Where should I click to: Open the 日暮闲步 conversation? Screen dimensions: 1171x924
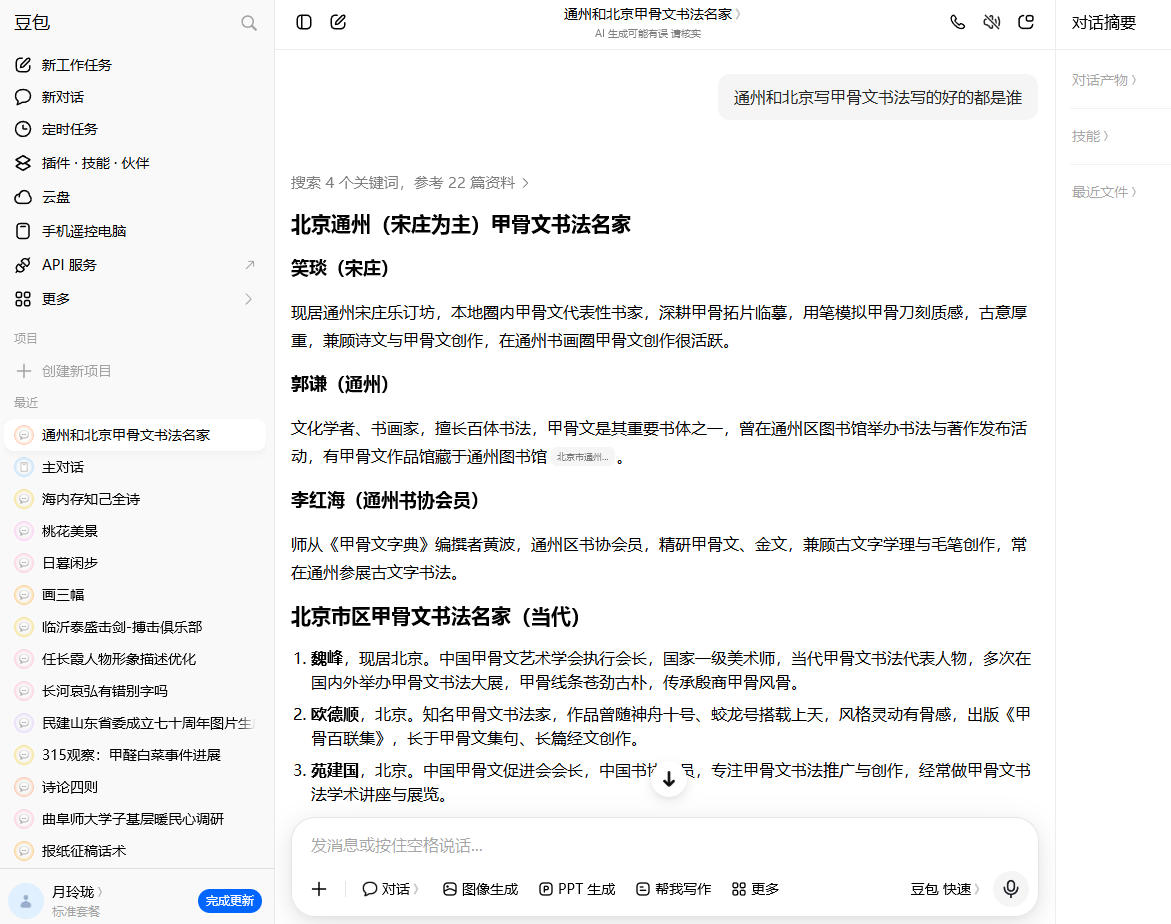coord(134,562)
